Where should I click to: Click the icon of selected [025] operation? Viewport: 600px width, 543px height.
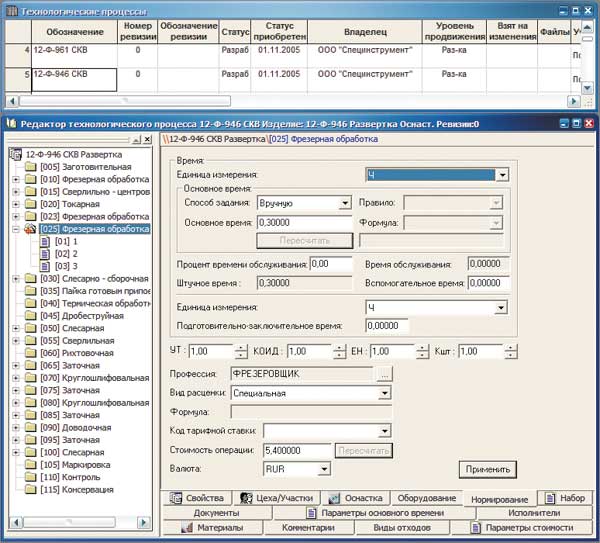[x=30, y=229]
